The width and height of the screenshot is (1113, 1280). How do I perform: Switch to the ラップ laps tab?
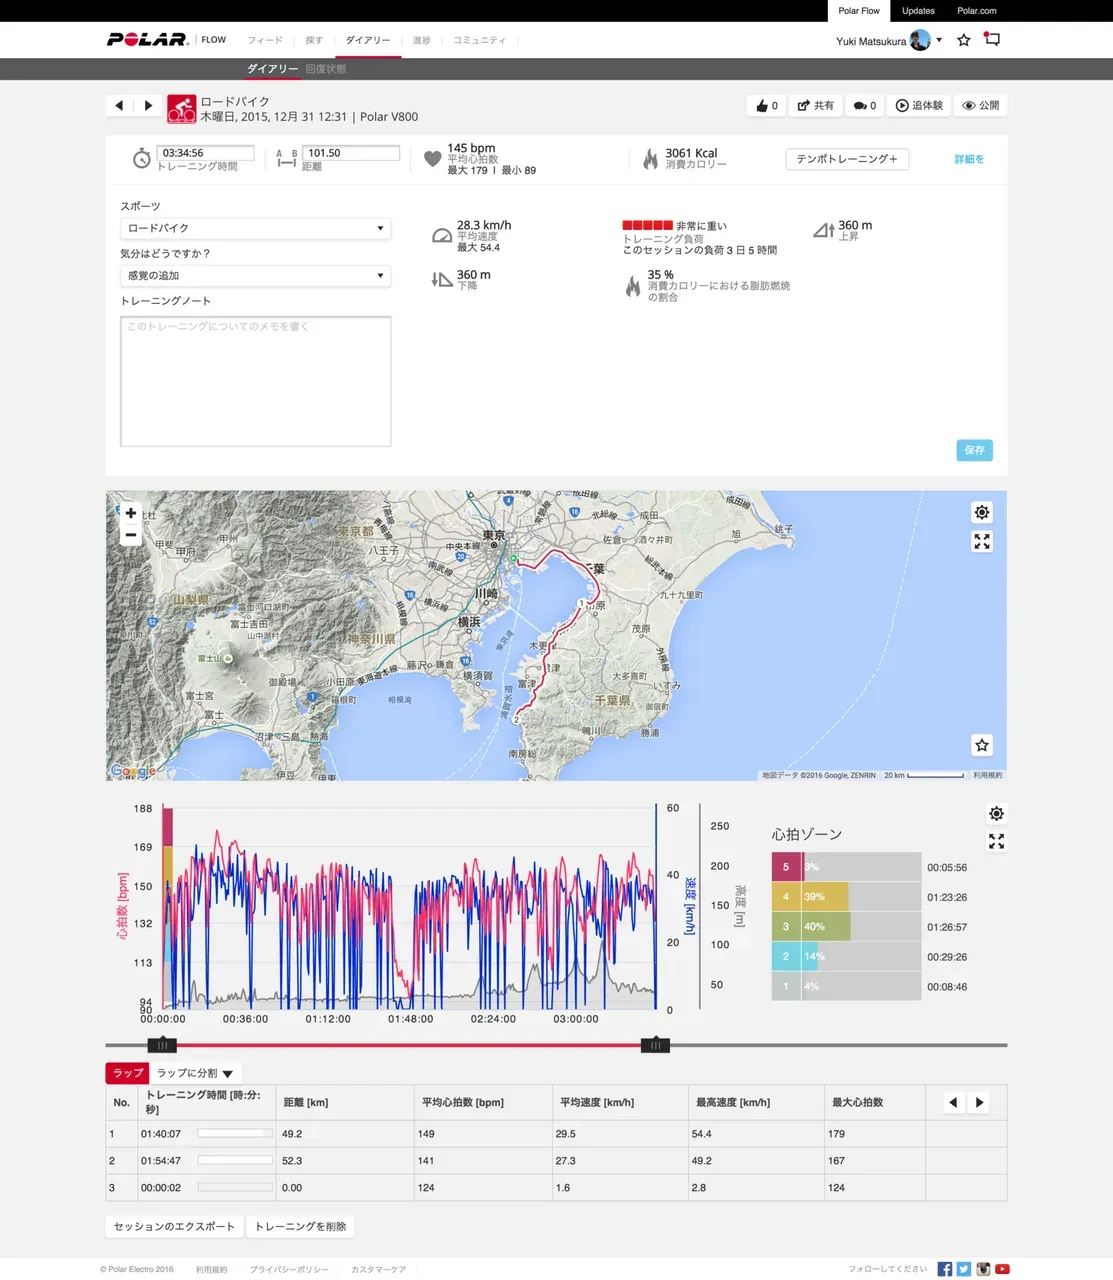(128, 1073)
